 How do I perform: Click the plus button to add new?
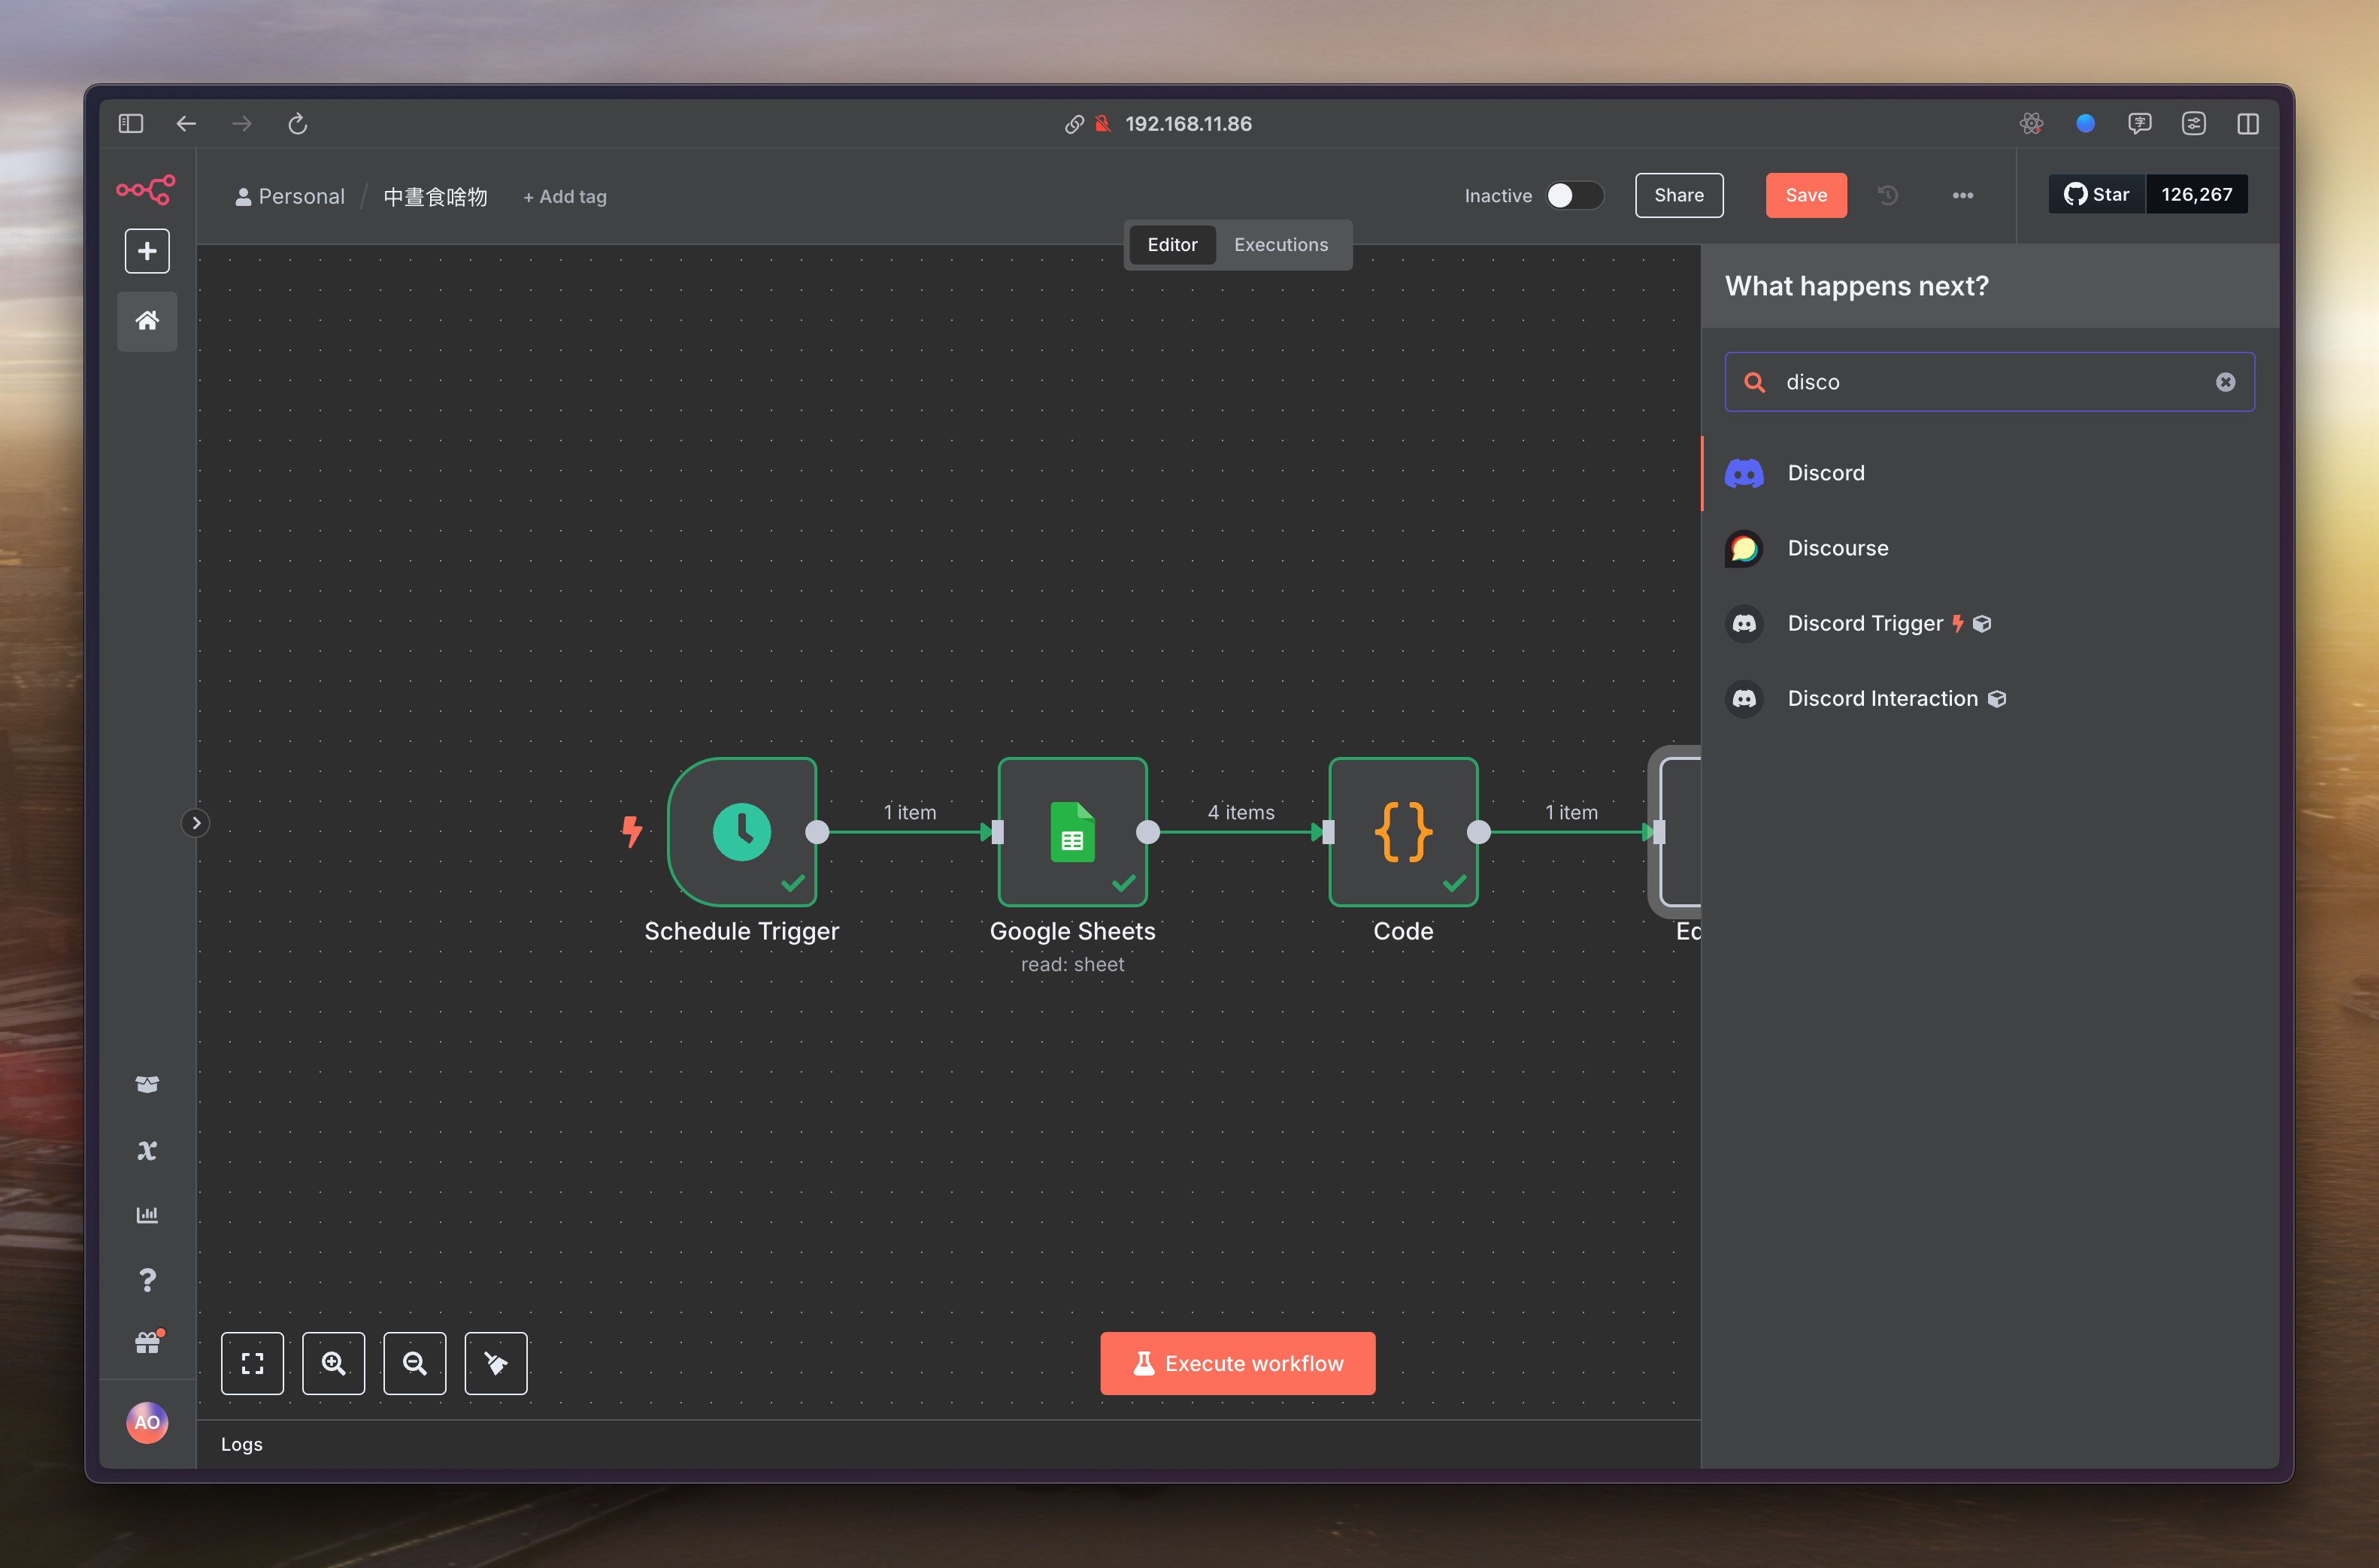pyautogui.click(x=147, y=251)
